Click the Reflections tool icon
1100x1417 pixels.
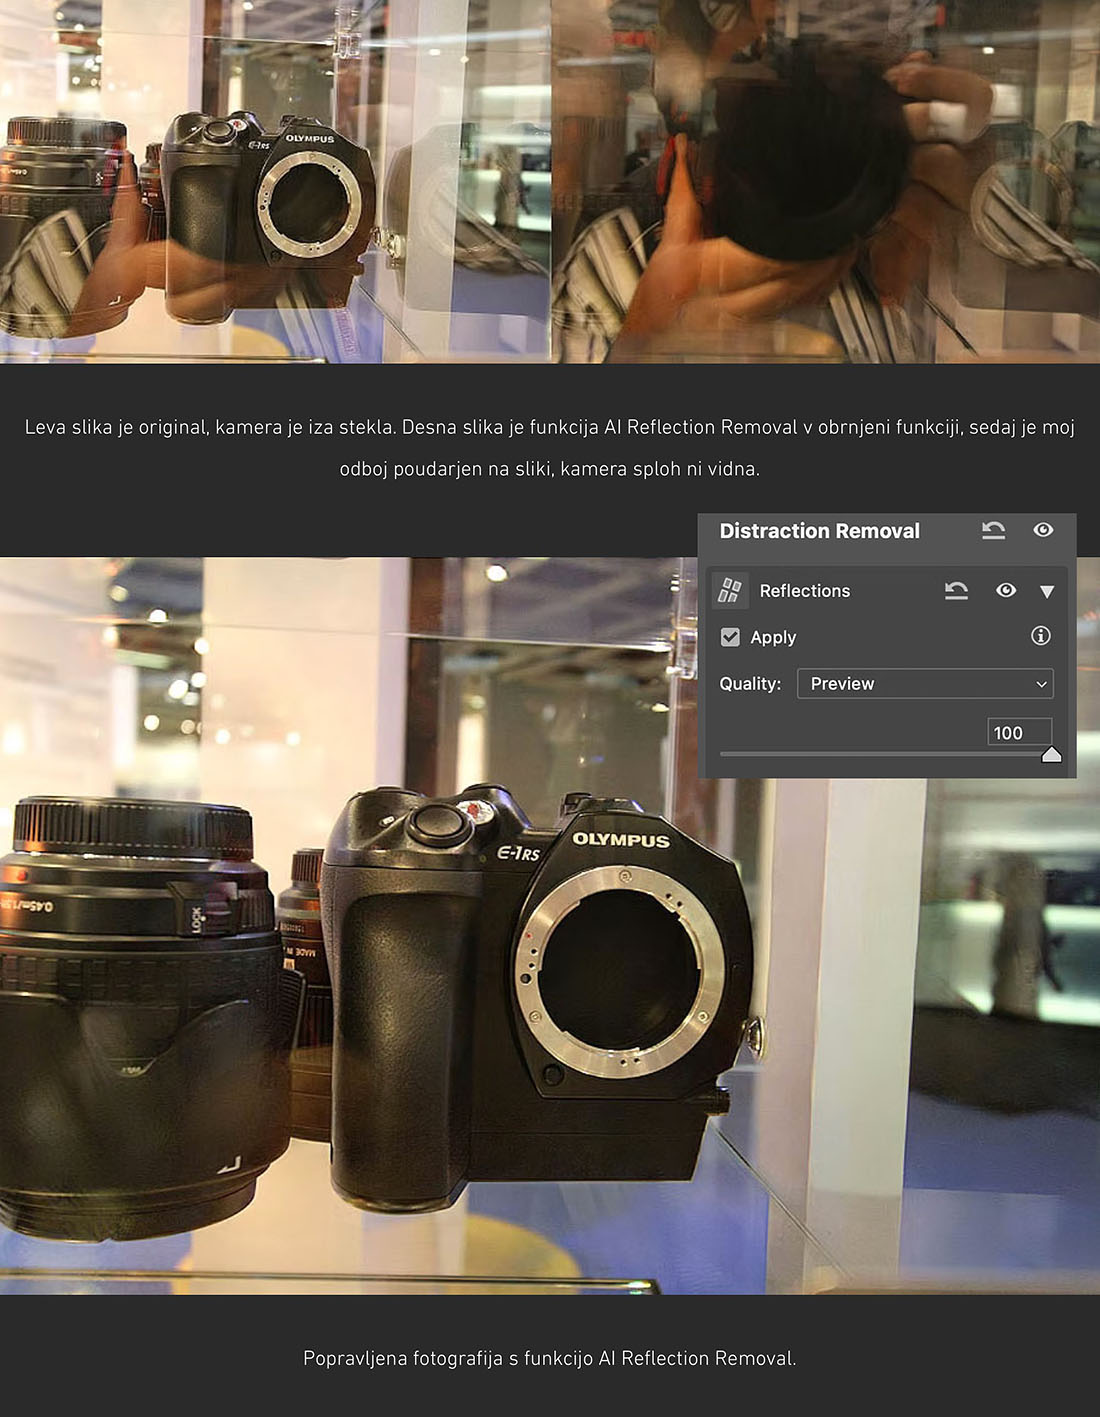730,591
